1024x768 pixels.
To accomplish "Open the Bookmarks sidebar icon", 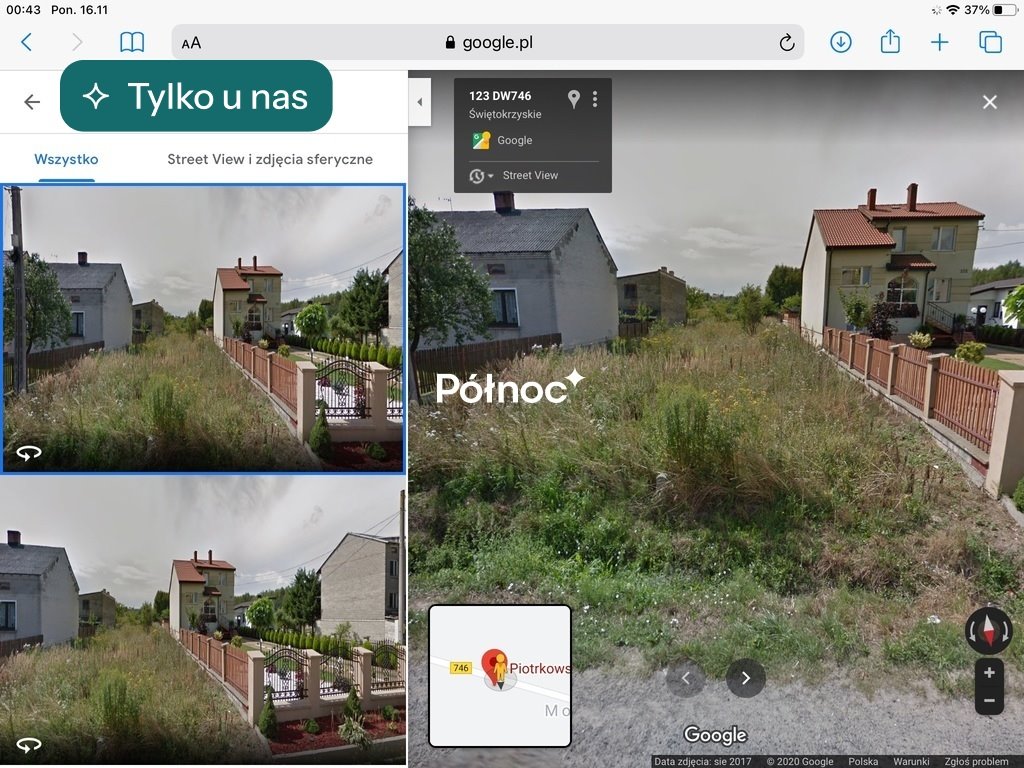I will pos(131,42).
